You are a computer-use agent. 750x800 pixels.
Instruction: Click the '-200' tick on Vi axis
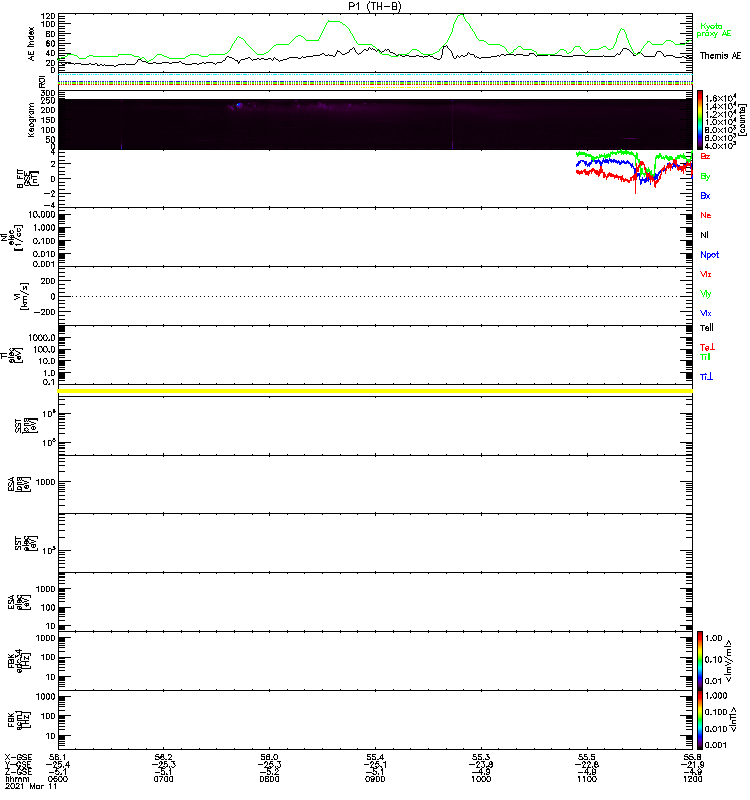44,312
